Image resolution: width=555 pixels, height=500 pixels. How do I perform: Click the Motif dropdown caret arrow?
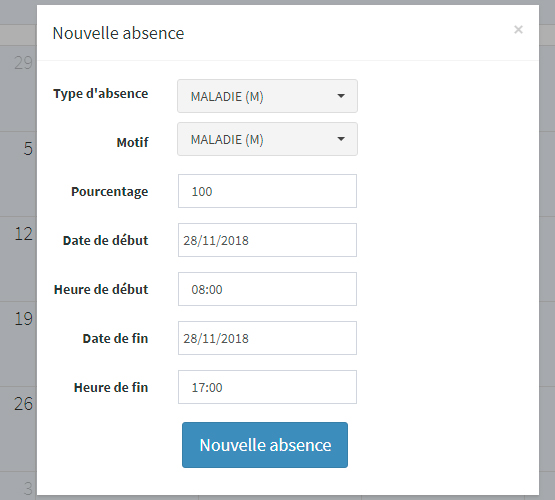click(341, 139)
